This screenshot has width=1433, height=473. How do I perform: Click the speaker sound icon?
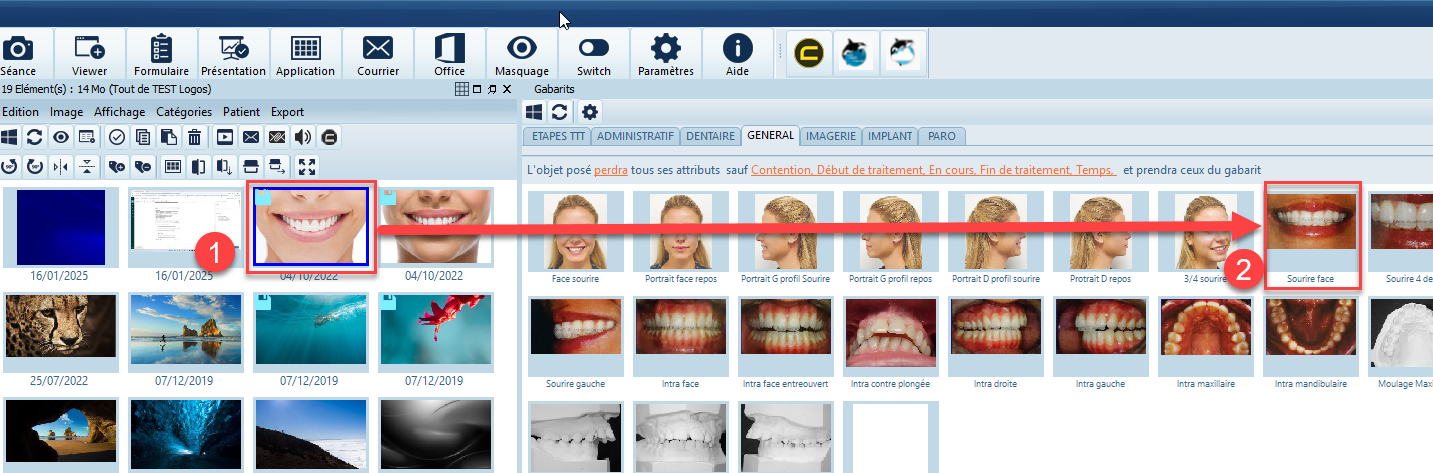coord(303,137)
